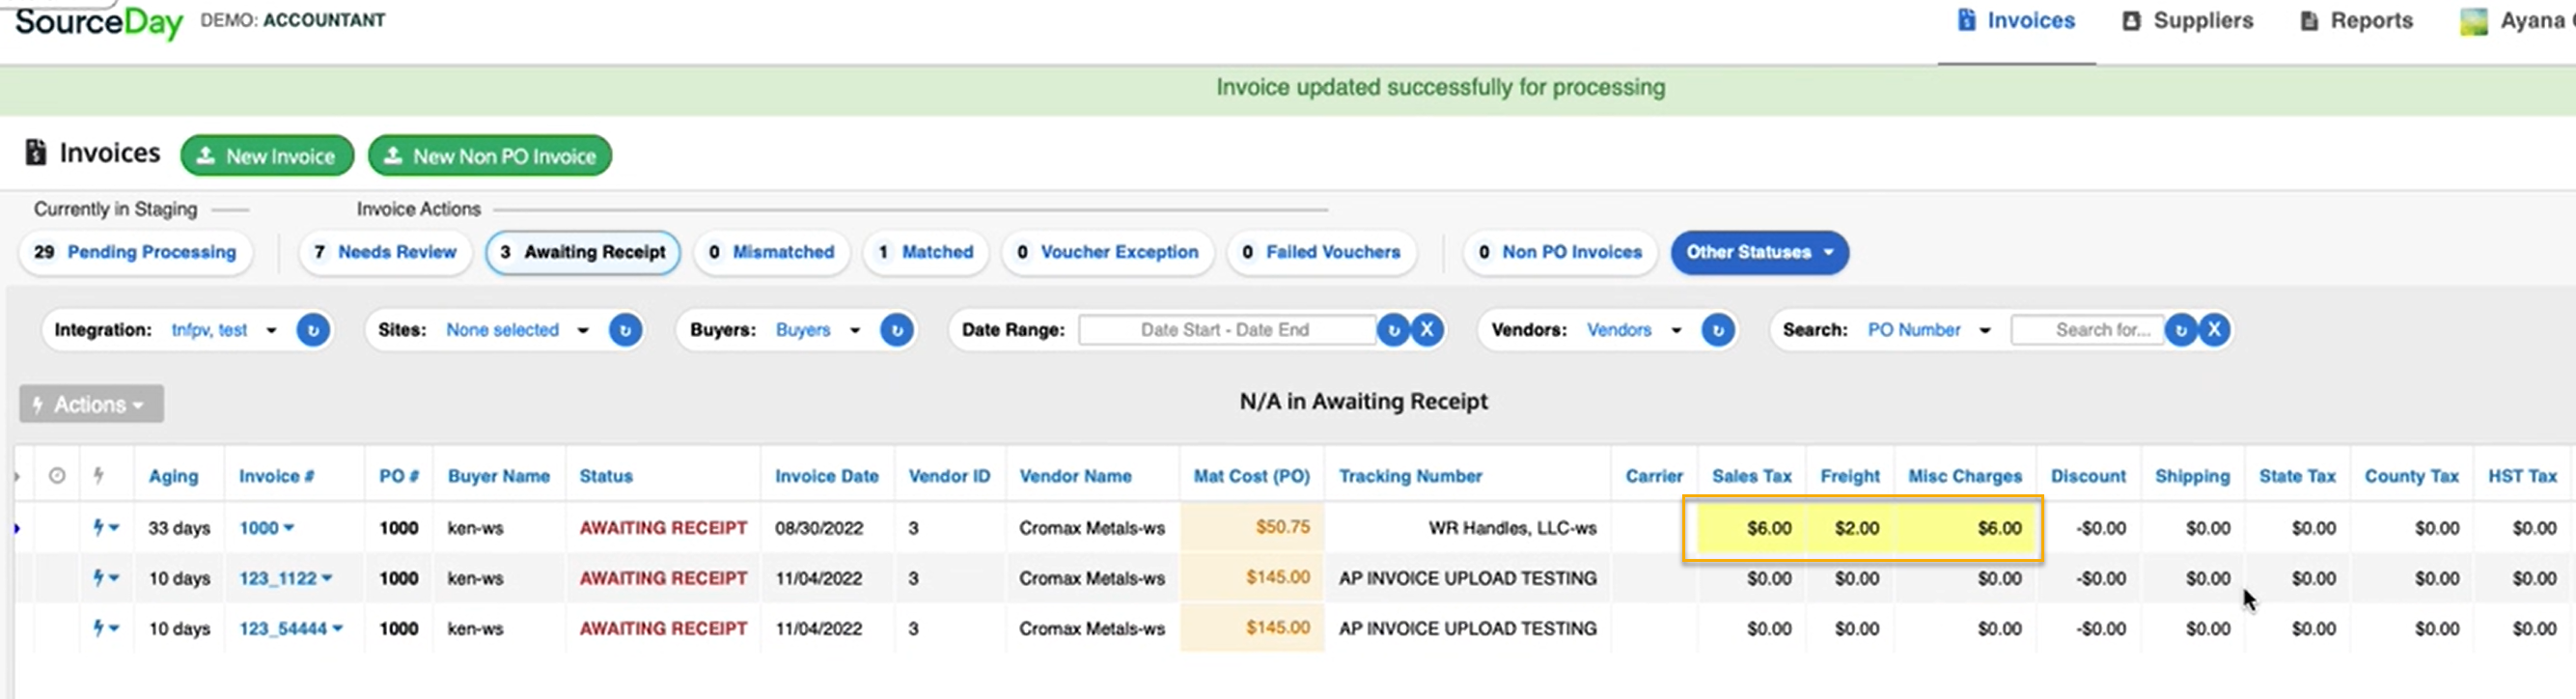This screenshot has height=699, width=2576.
Task: Open actions bolt for invoice 1000
Action: tap(105, 527)
